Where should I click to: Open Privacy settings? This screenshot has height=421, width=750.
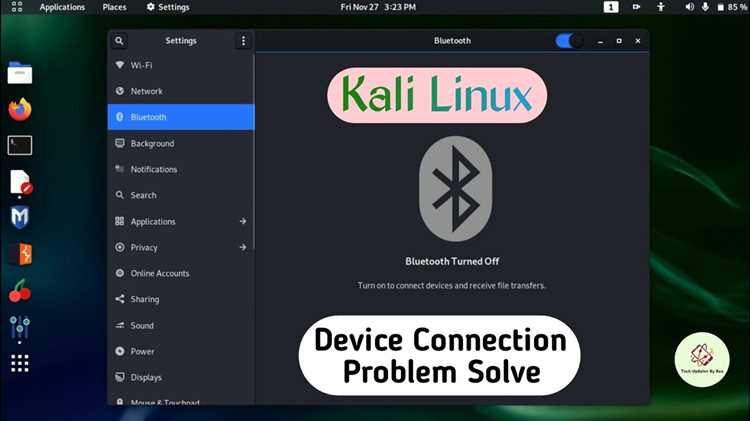181,247
